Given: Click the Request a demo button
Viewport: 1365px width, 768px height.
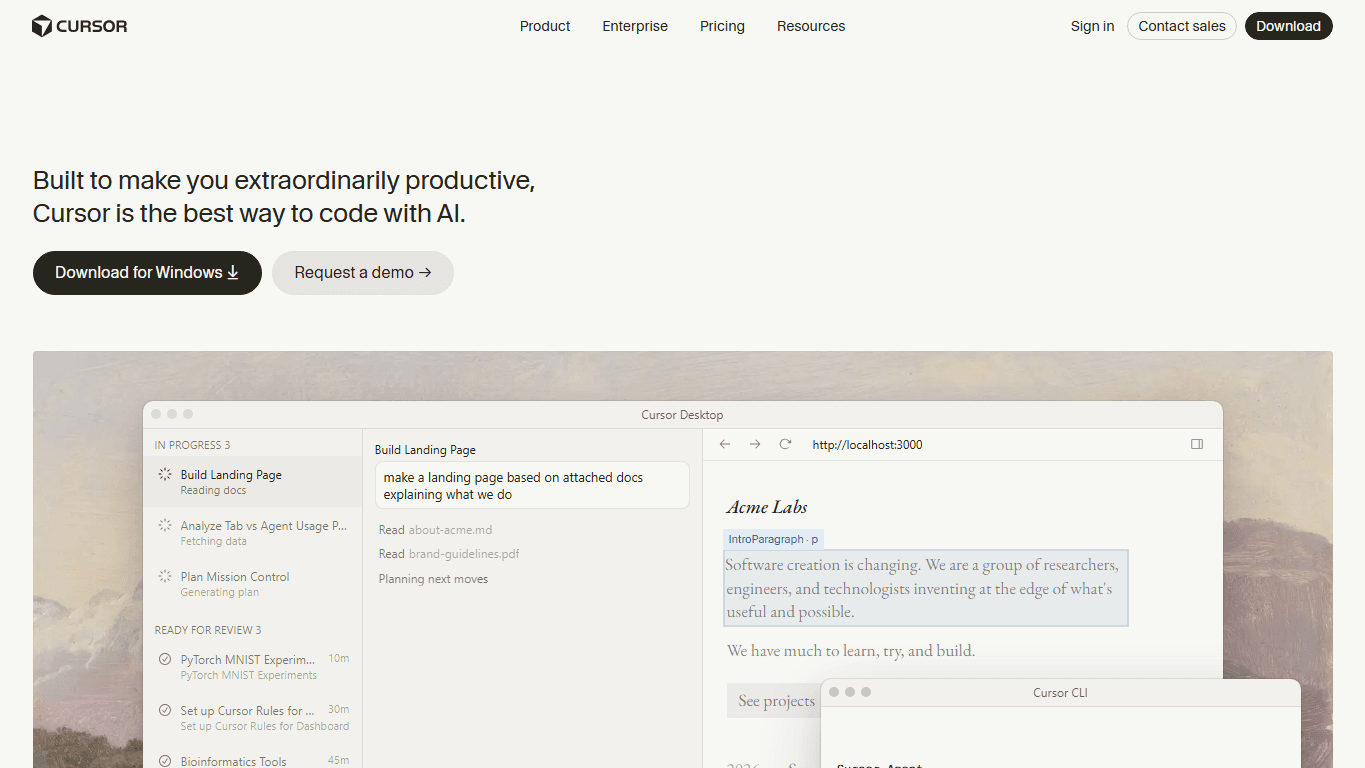Looking at the screenshot, I should [x=363, y=273].
